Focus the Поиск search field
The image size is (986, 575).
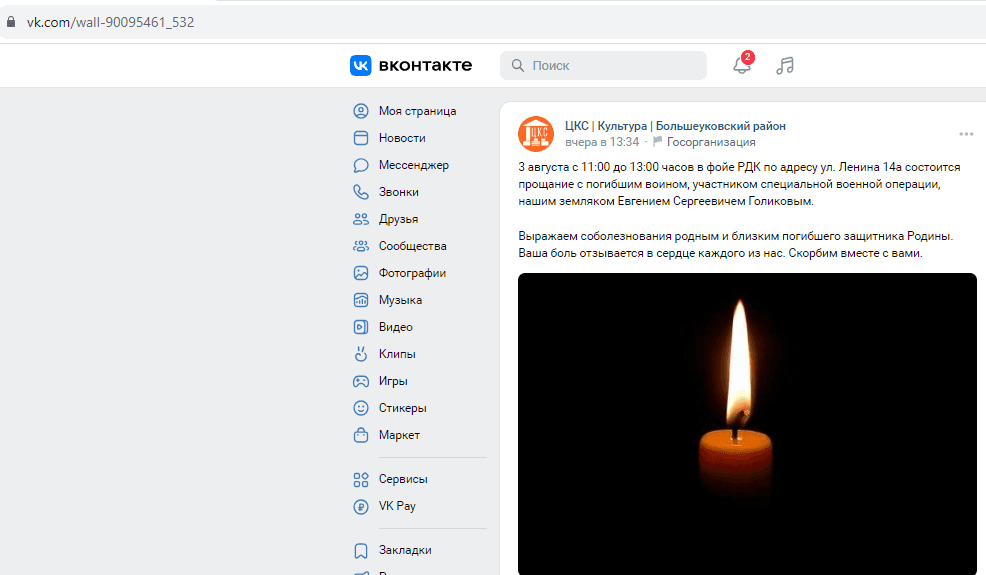[603, 65]
